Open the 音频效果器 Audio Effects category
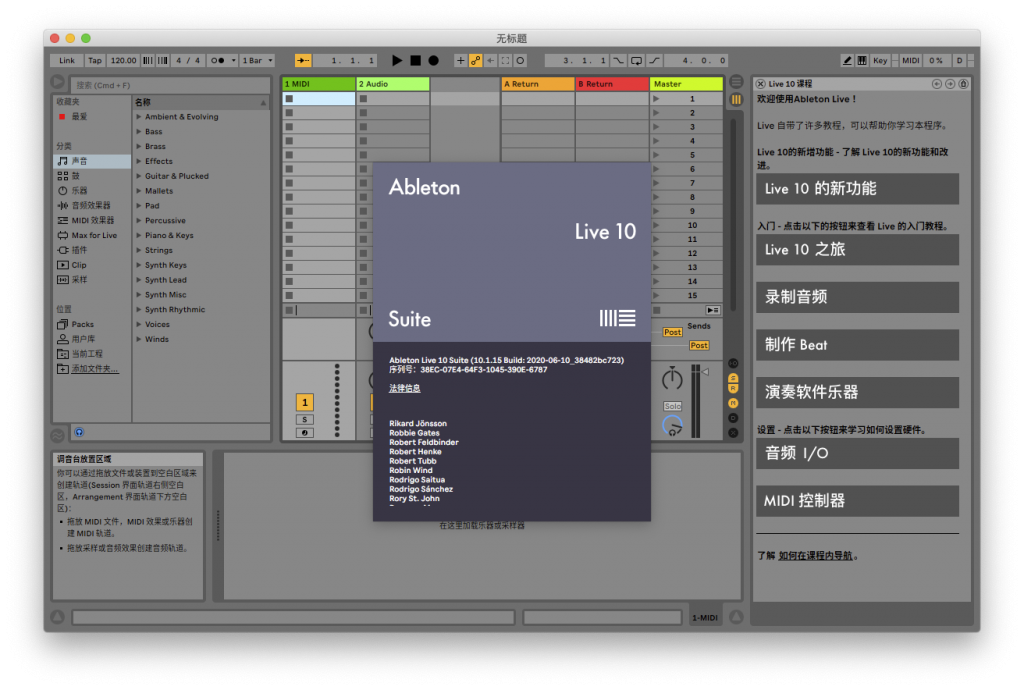This screenshot has width=1024, height=690. [x=91, y=205]
